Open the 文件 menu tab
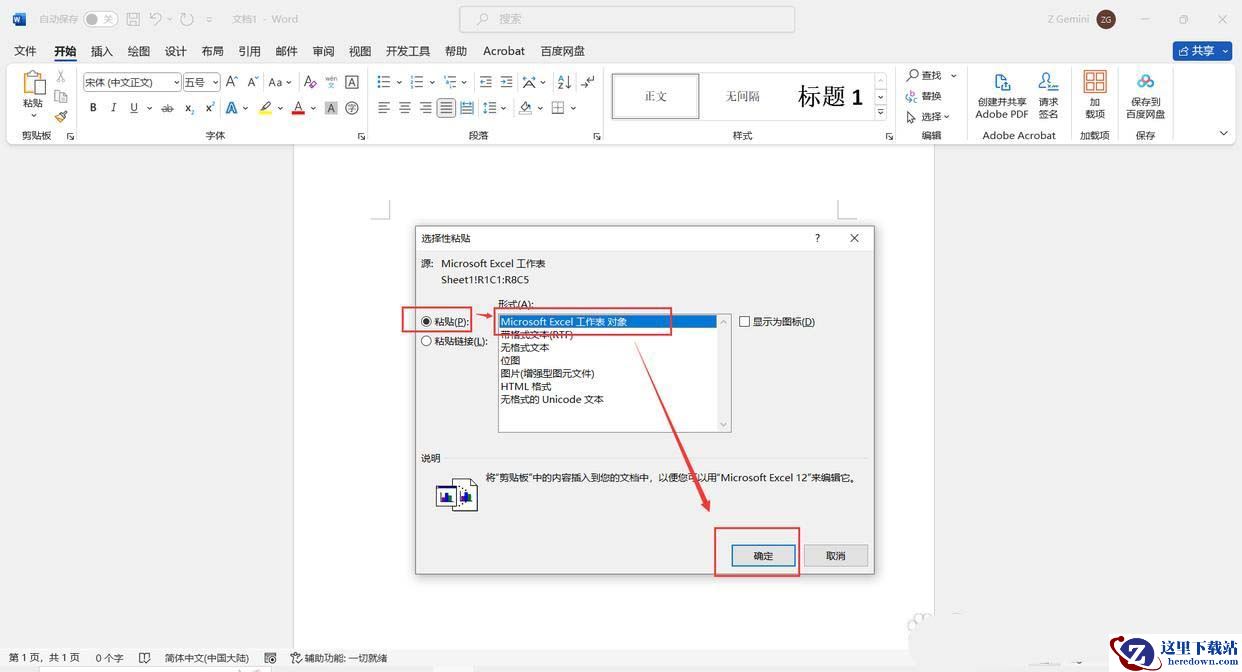 (x=25, y=51)
